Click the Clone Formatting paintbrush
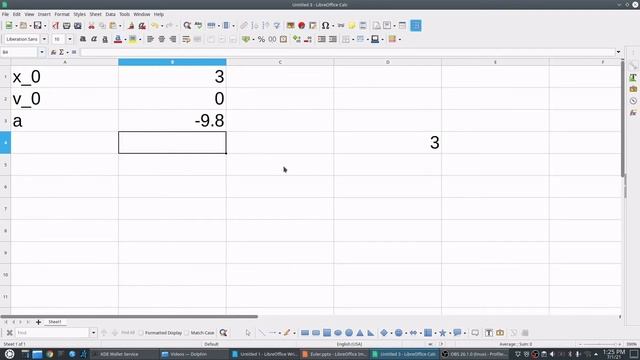The height and width of the screenshot is (360, 640). [x=131, y=26]
